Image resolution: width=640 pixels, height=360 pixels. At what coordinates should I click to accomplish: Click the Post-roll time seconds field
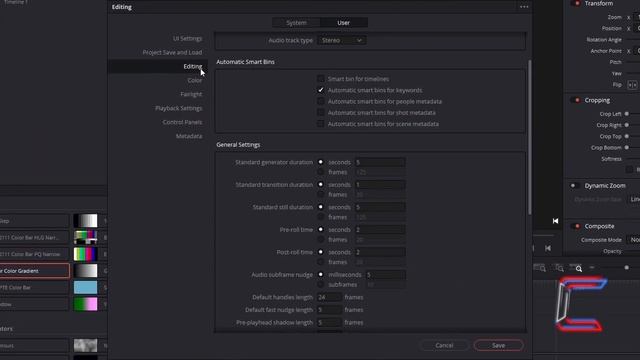pyautogui.click(x=380, y=252)
